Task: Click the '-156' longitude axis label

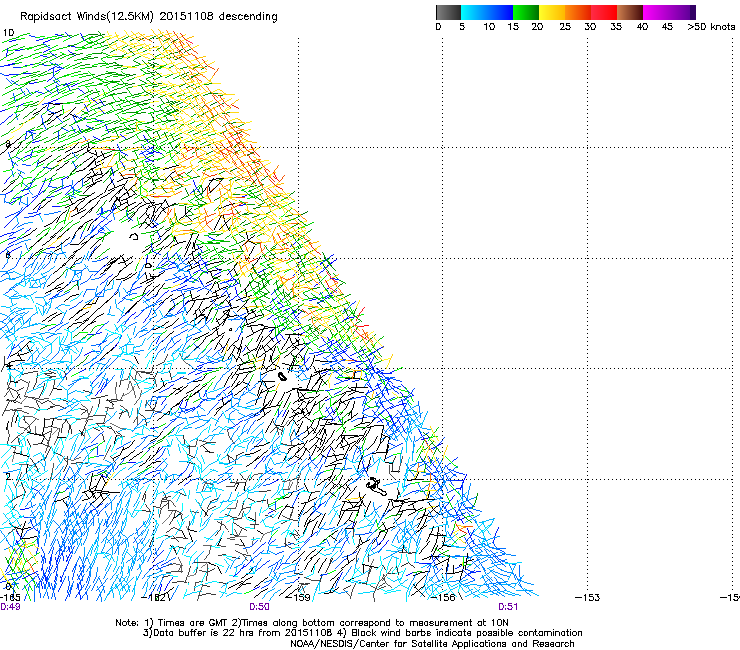Action: tap(443, 598)
